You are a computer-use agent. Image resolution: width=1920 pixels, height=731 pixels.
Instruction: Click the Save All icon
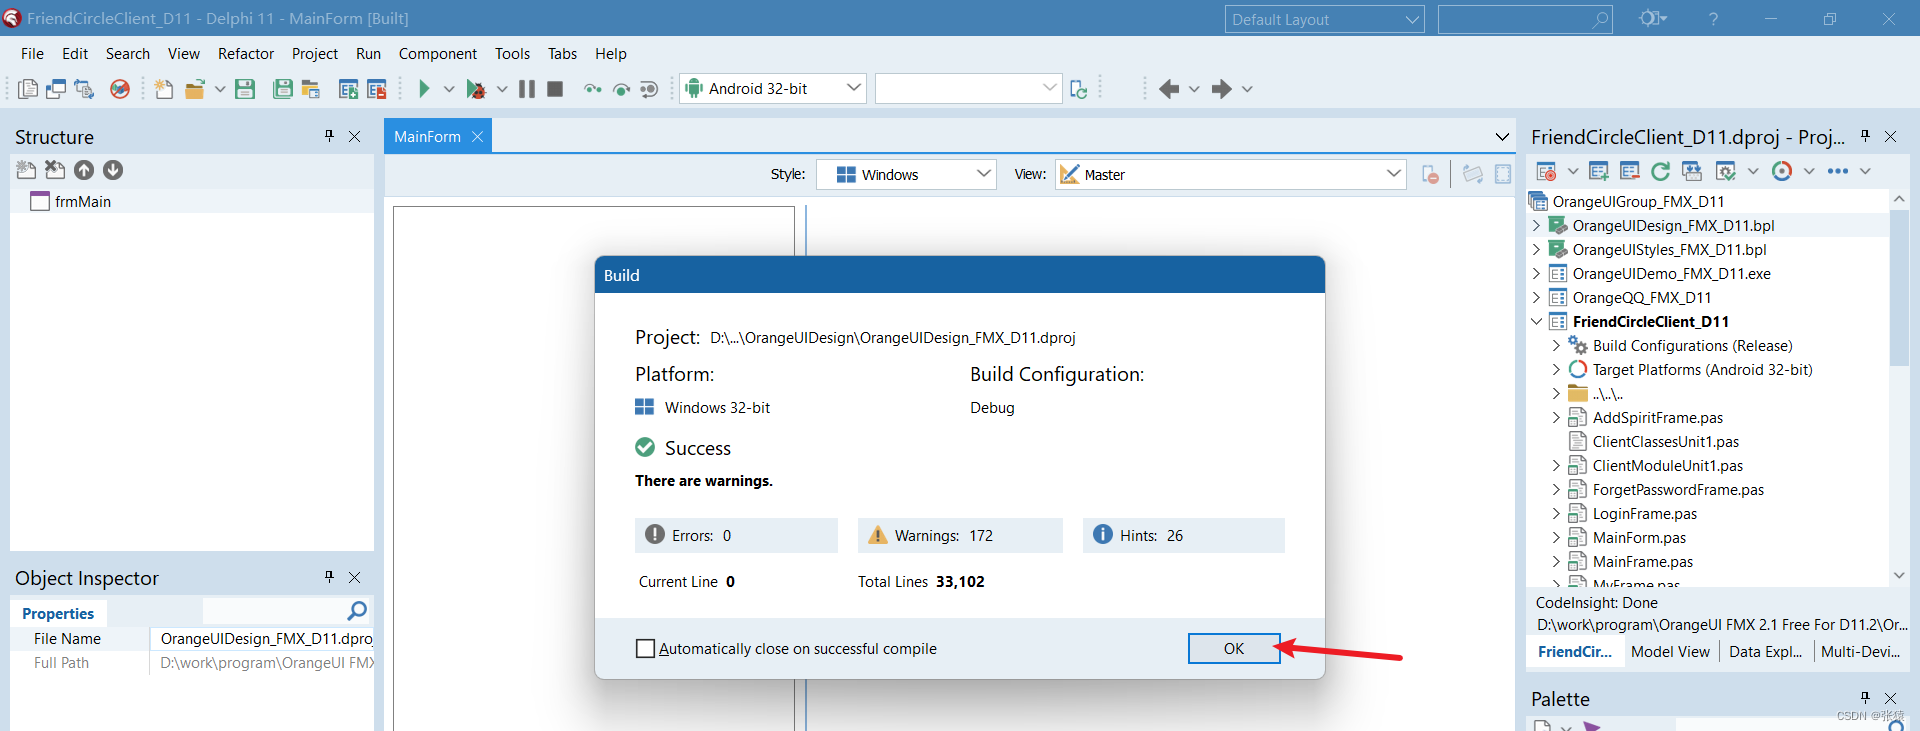pos(283,89)
